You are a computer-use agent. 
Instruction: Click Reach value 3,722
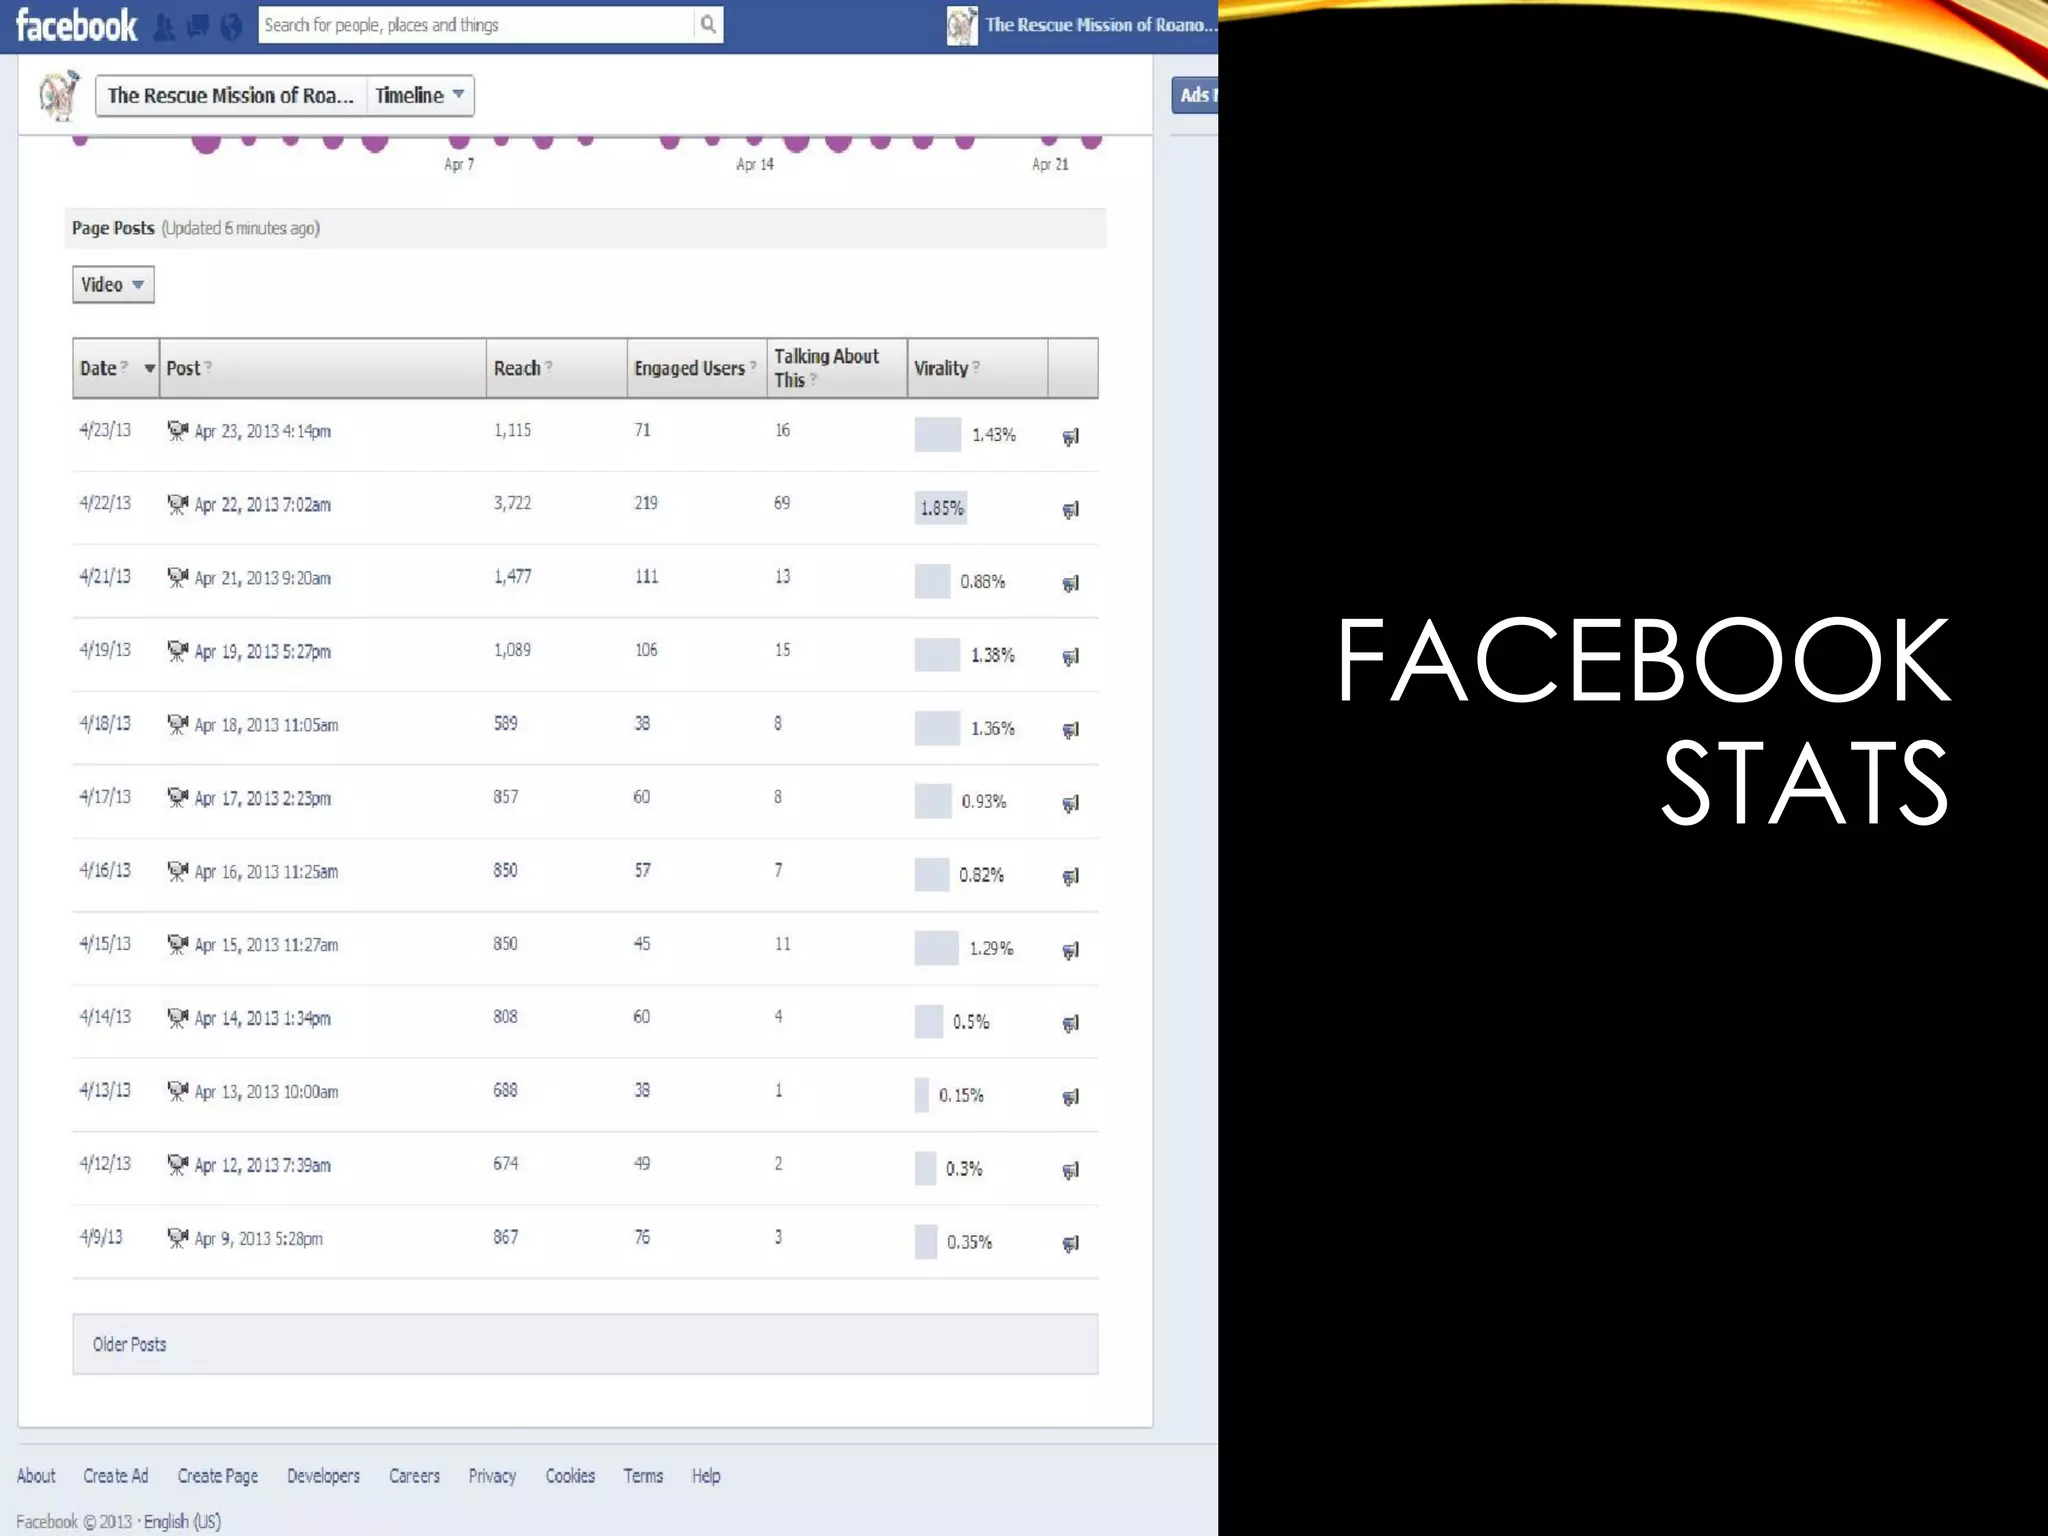512,503
